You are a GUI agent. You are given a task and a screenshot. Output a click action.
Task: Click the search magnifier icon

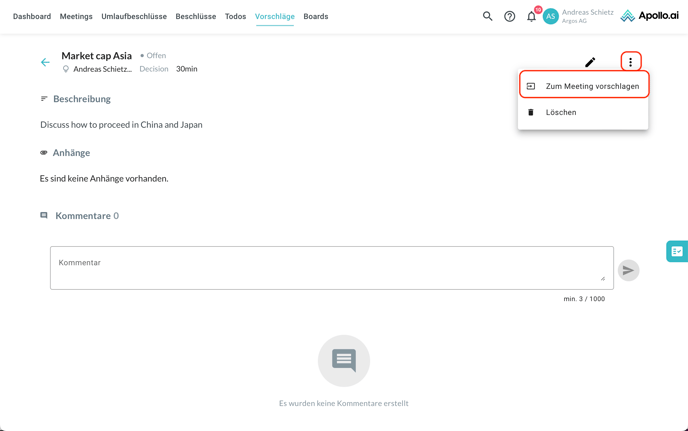tap(488, 16)
